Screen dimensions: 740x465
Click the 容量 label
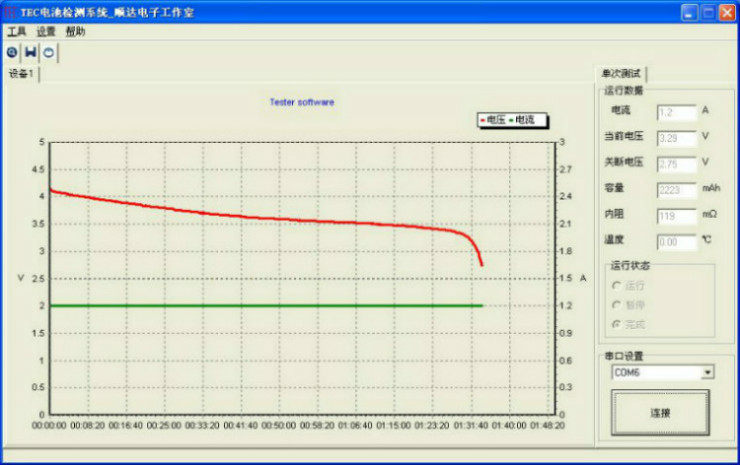(614, 188)
